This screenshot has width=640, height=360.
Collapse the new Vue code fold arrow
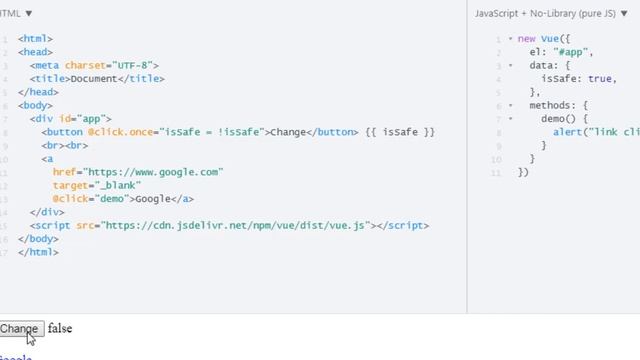[x=510, y=39]
